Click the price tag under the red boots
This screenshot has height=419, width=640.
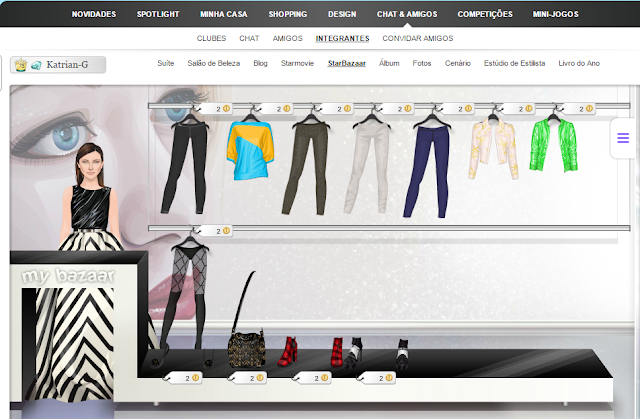312,378
